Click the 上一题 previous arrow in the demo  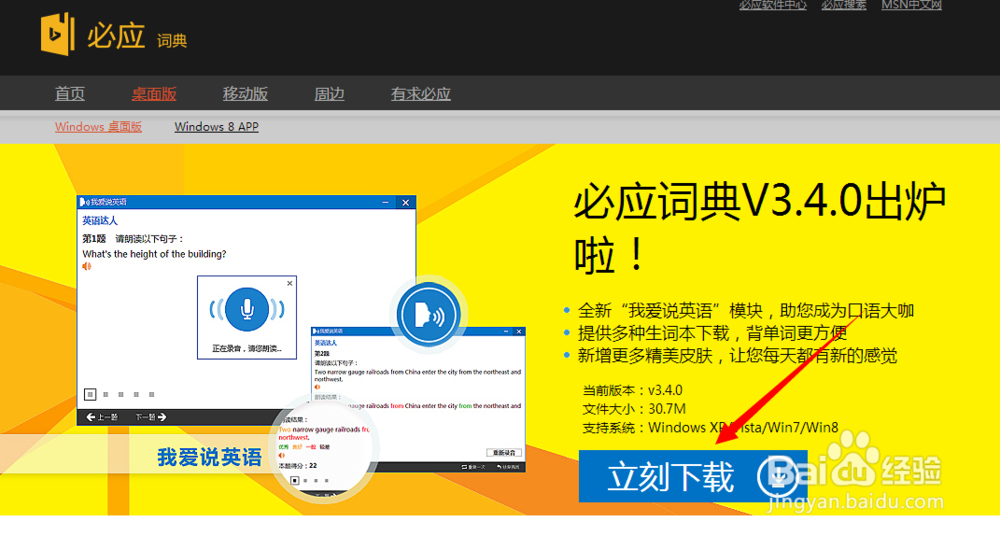102,417
